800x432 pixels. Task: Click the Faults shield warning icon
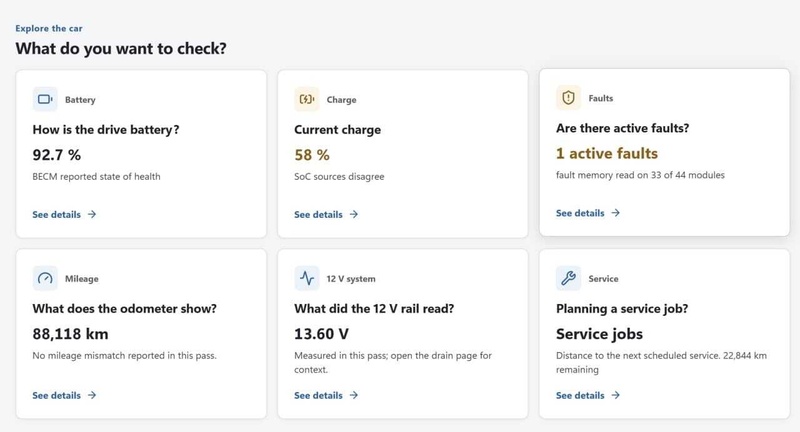click(568, 97)
